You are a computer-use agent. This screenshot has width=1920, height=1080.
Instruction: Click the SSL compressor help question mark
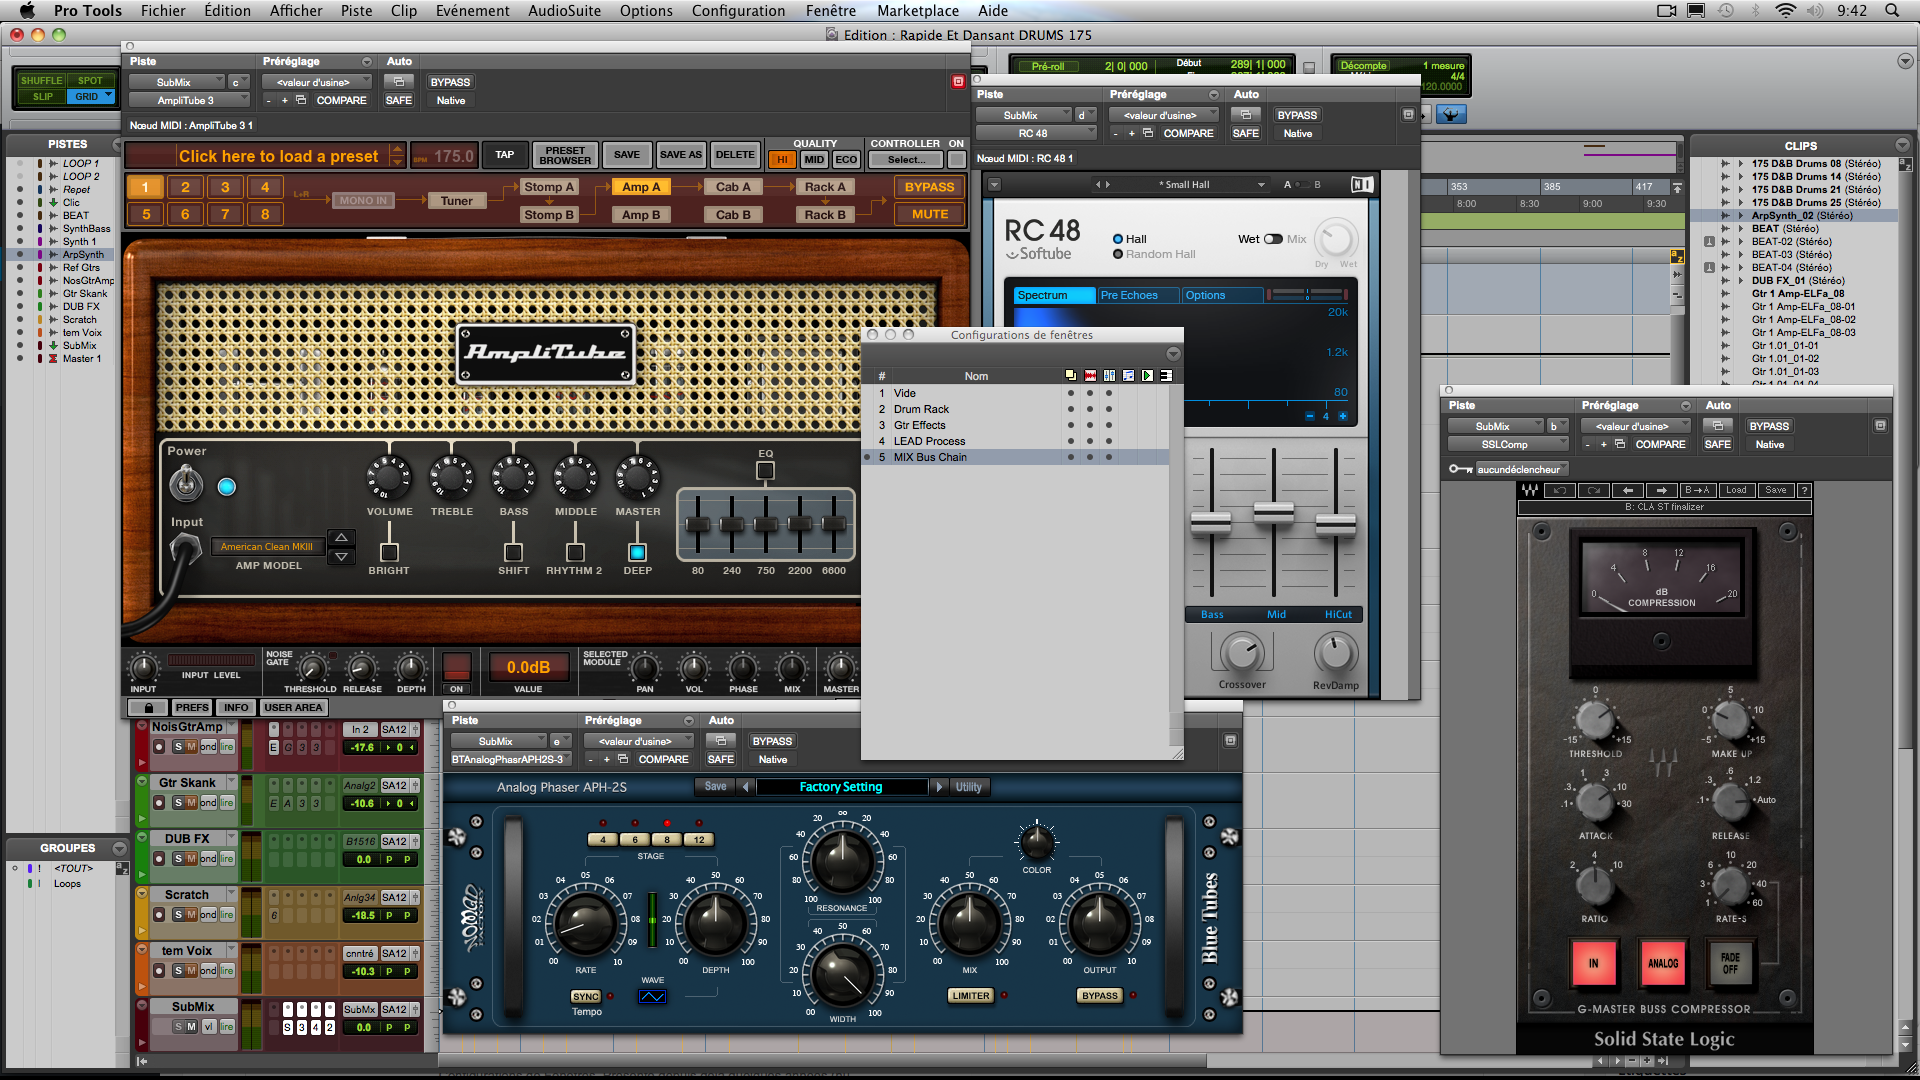(x=1804, y=490)
